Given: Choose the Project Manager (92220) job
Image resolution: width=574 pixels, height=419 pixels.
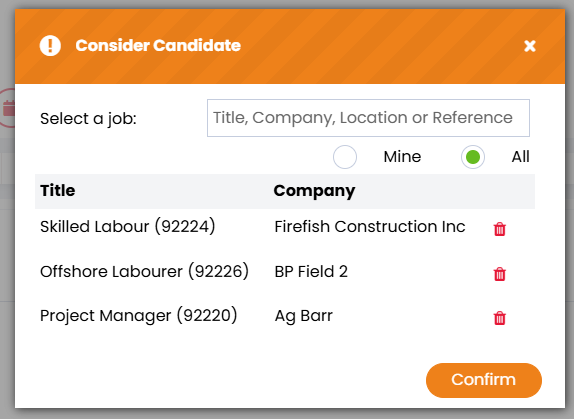Looking at the screenshot, I should click(139, 316).
